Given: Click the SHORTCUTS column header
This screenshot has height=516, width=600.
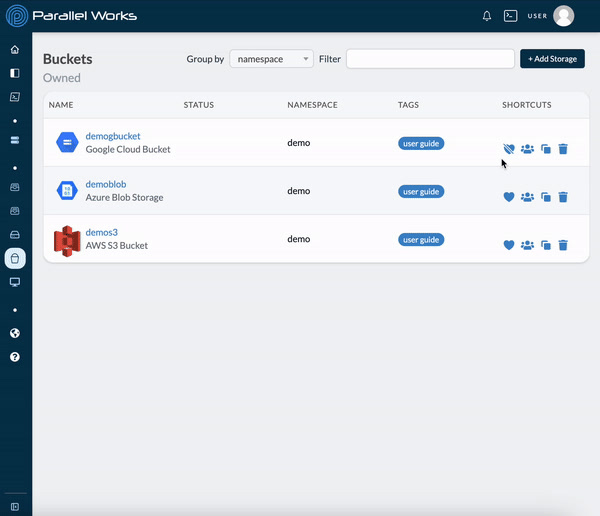Looking at the screenshot, I should click(x=527, y=105).
